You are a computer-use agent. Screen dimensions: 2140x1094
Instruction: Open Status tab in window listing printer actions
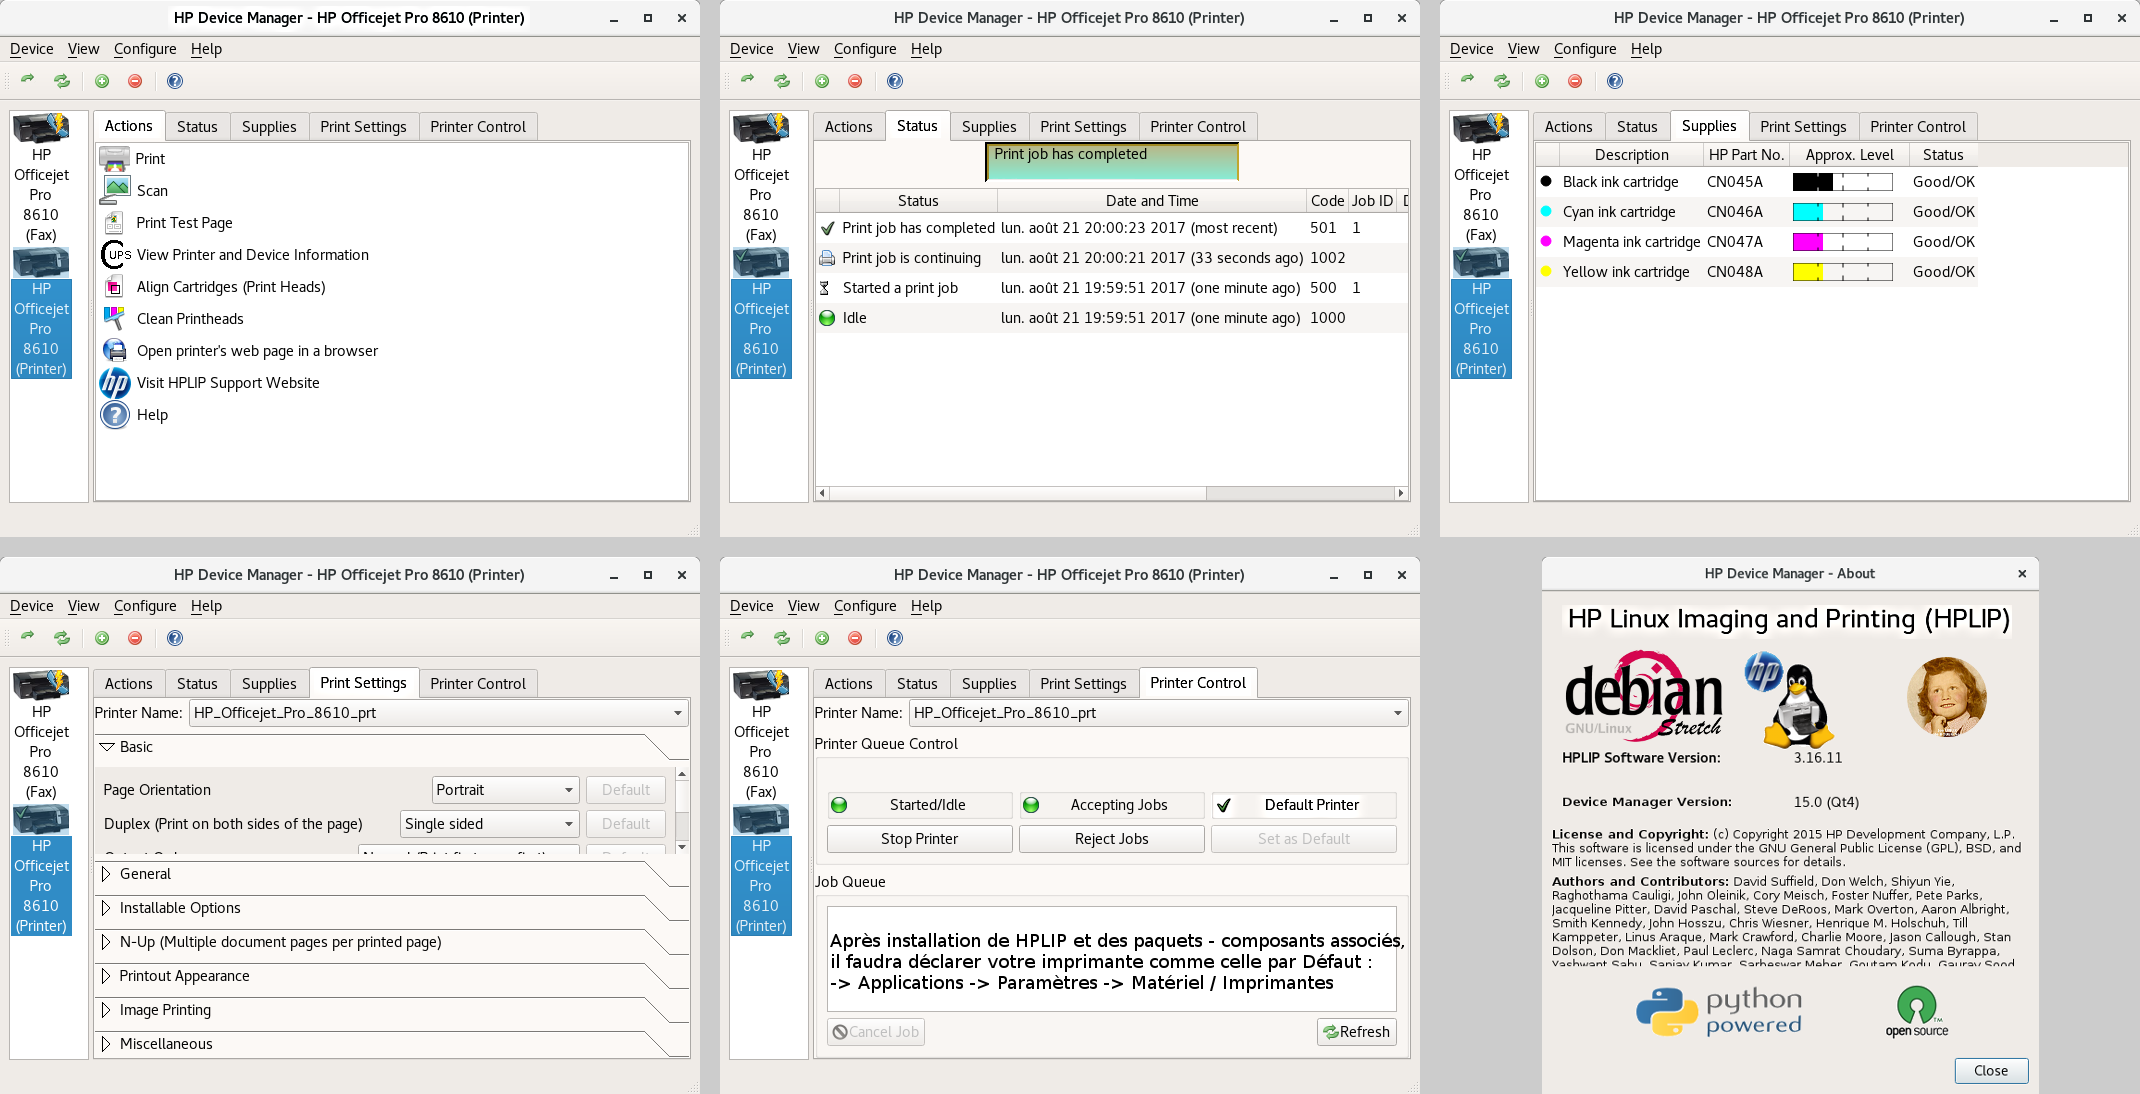pyautogui.click(x=197, y=127)
